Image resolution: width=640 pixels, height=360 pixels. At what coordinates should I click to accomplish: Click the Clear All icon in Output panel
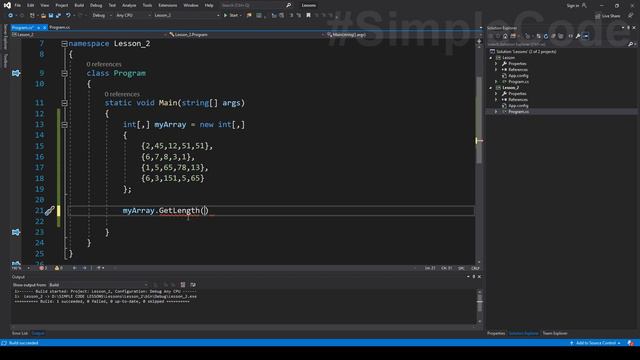(x=183, y=284)
